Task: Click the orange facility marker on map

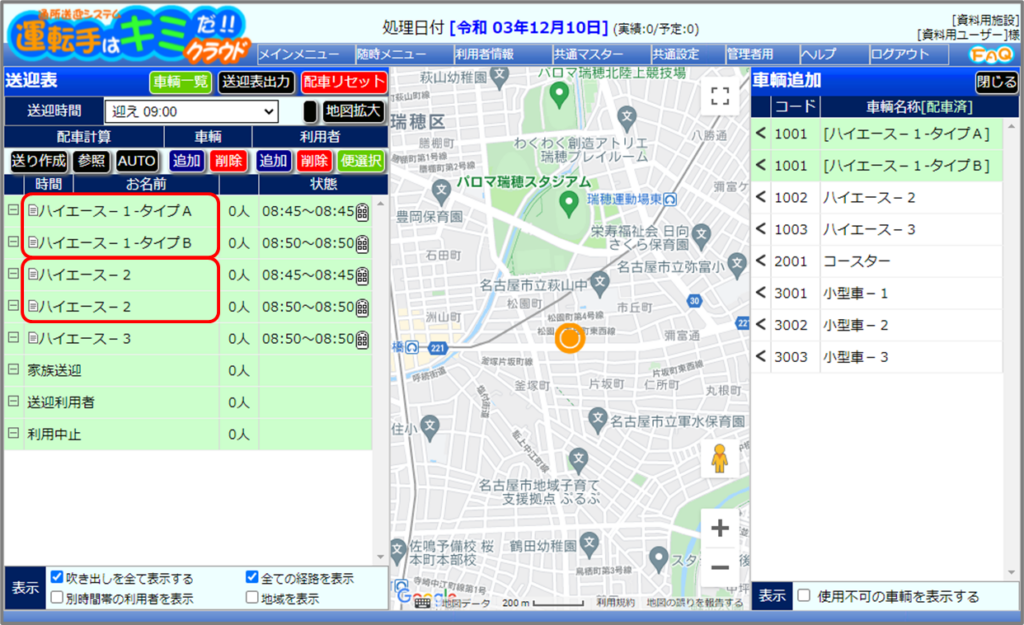Action: point(569,339)
